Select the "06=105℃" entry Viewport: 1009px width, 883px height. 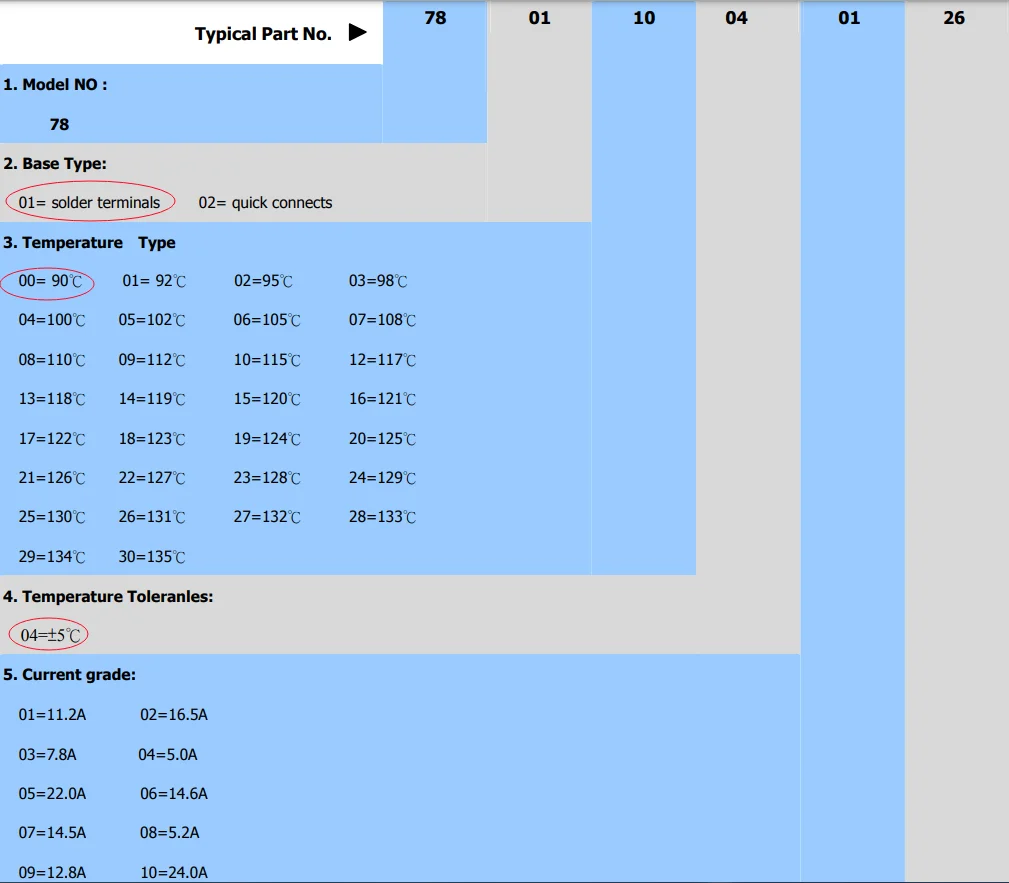(267, 320)
